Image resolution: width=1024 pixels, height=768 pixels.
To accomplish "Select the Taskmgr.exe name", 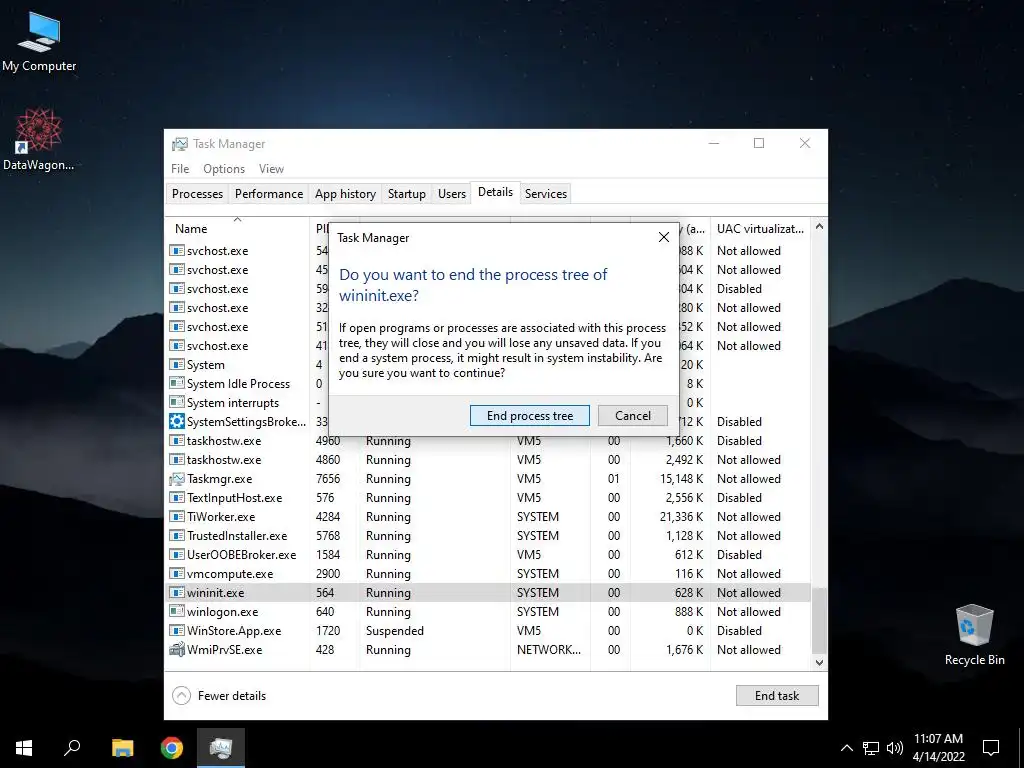I will 219,479.
